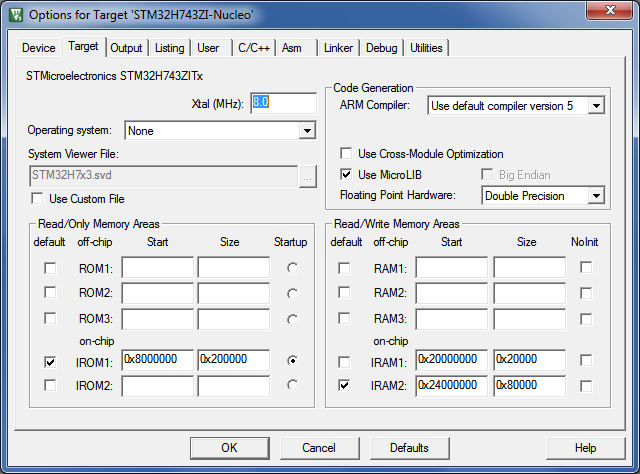Image resolution: width=640 pixels, height=474 pixels.
Task: Check the RAM1 default checkbox
Action: pyautogui.click(x=344, y=268)
